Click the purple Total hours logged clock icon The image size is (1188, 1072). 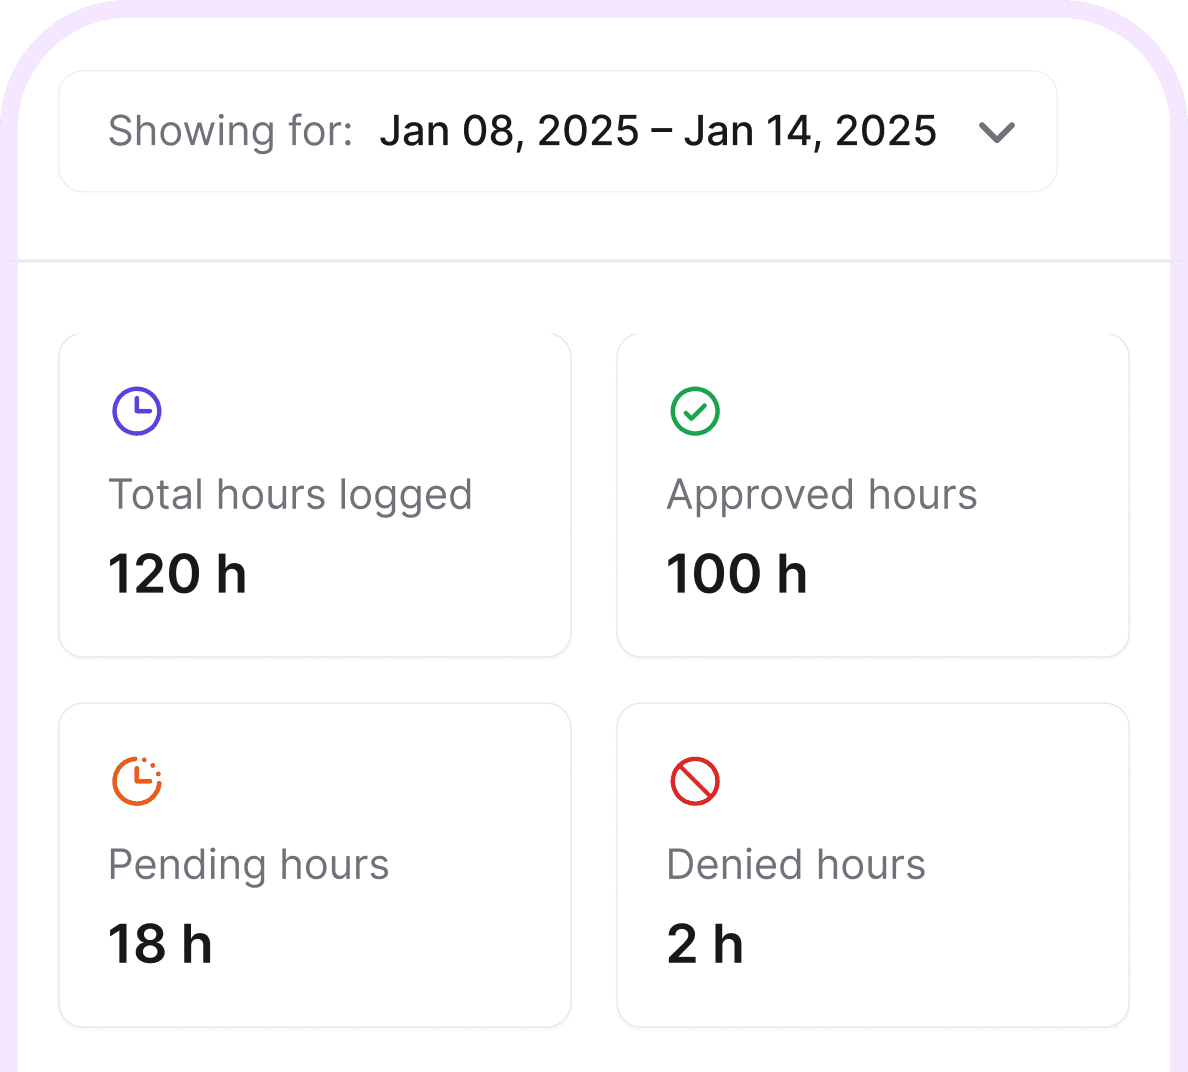tap(137, 410)
